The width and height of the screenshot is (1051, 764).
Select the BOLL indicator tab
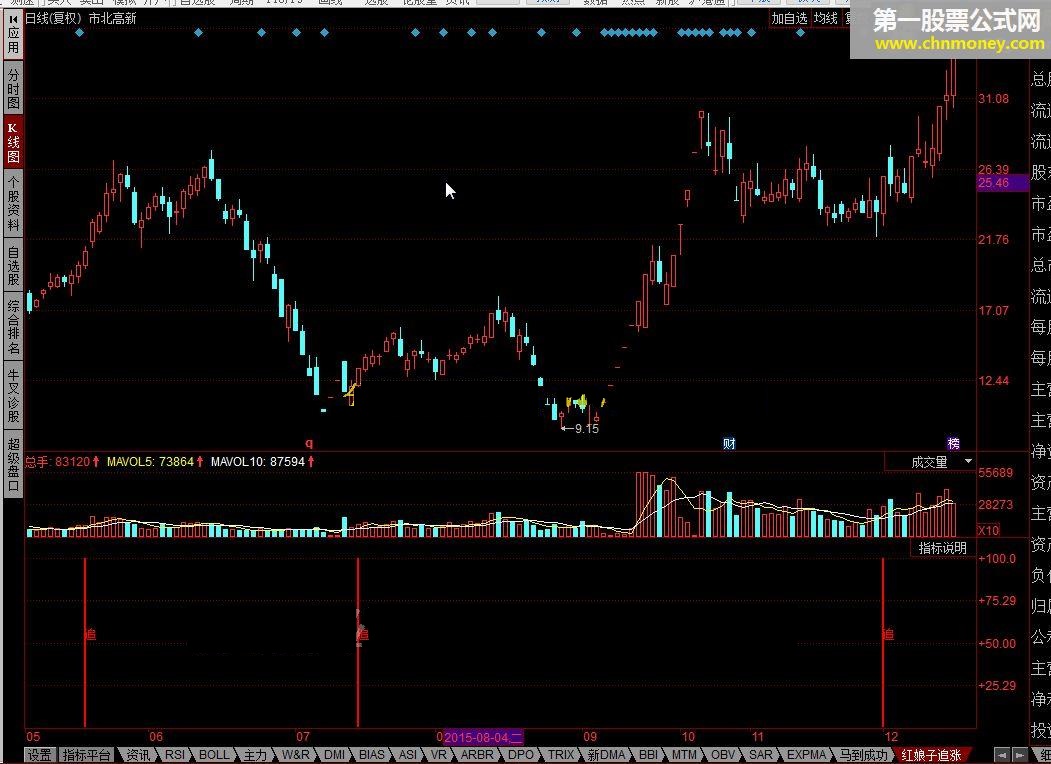click(x=214, y=755)
